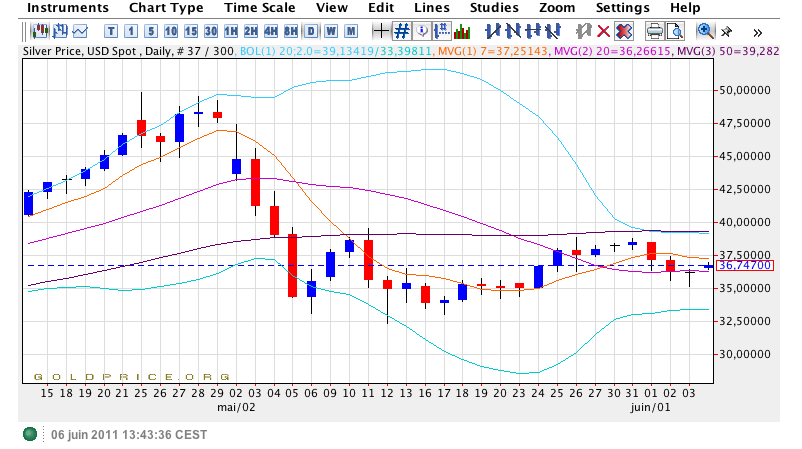Open the Studies menu
This screenshot has width=802, height=449.
point(494,8)
